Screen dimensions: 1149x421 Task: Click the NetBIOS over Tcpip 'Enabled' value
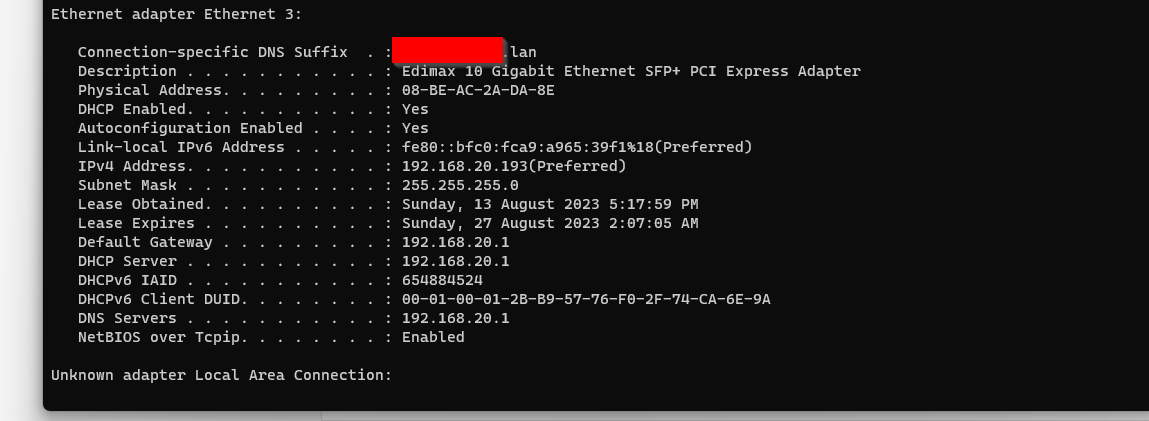[x=433, y=338]
